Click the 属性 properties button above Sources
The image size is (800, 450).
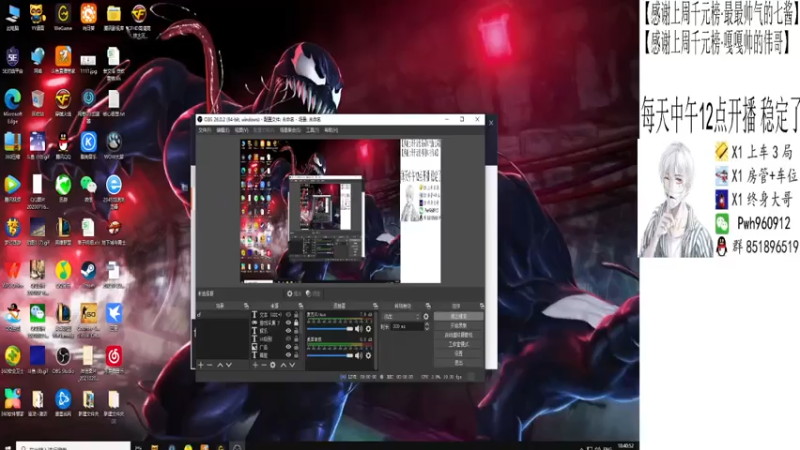click(294, 293)
